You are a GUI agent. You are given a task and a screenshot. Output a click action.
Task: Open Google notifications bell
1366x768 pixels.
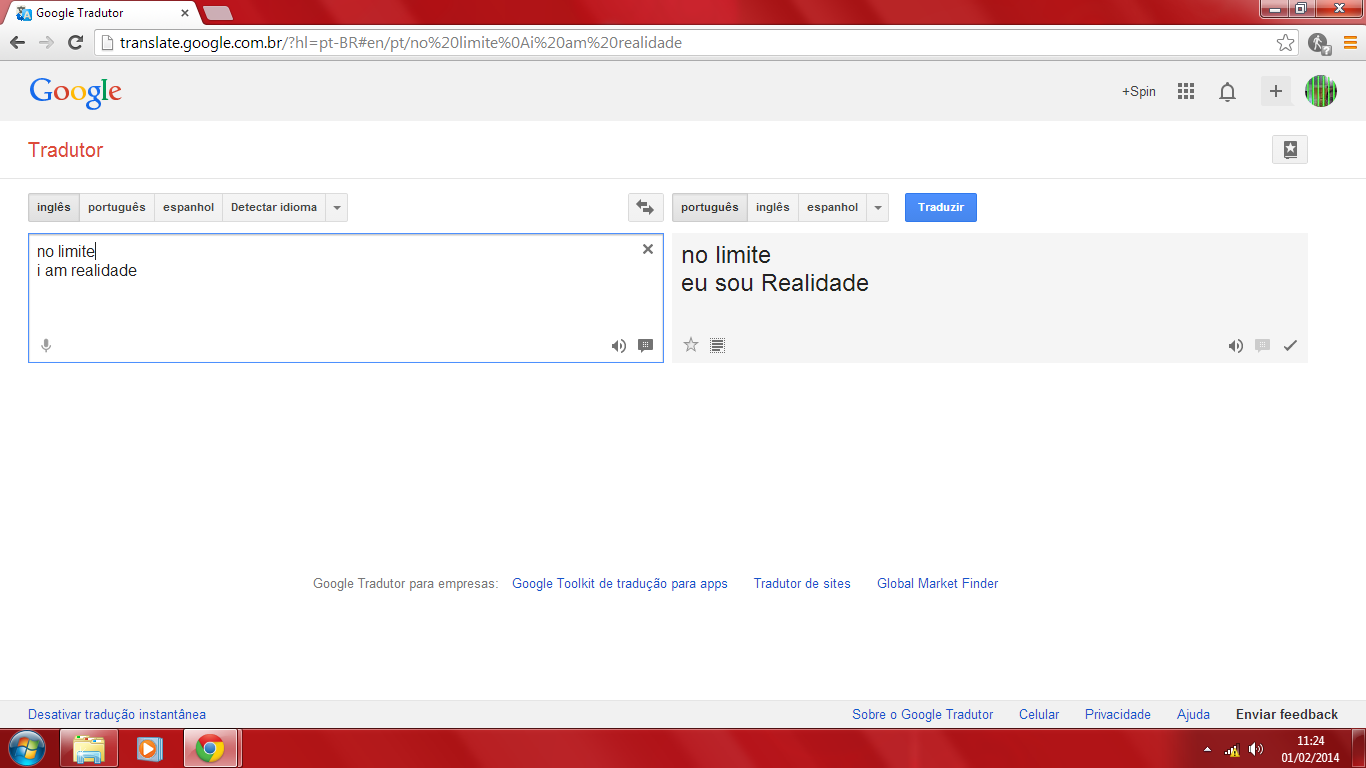click(1227, 92)
